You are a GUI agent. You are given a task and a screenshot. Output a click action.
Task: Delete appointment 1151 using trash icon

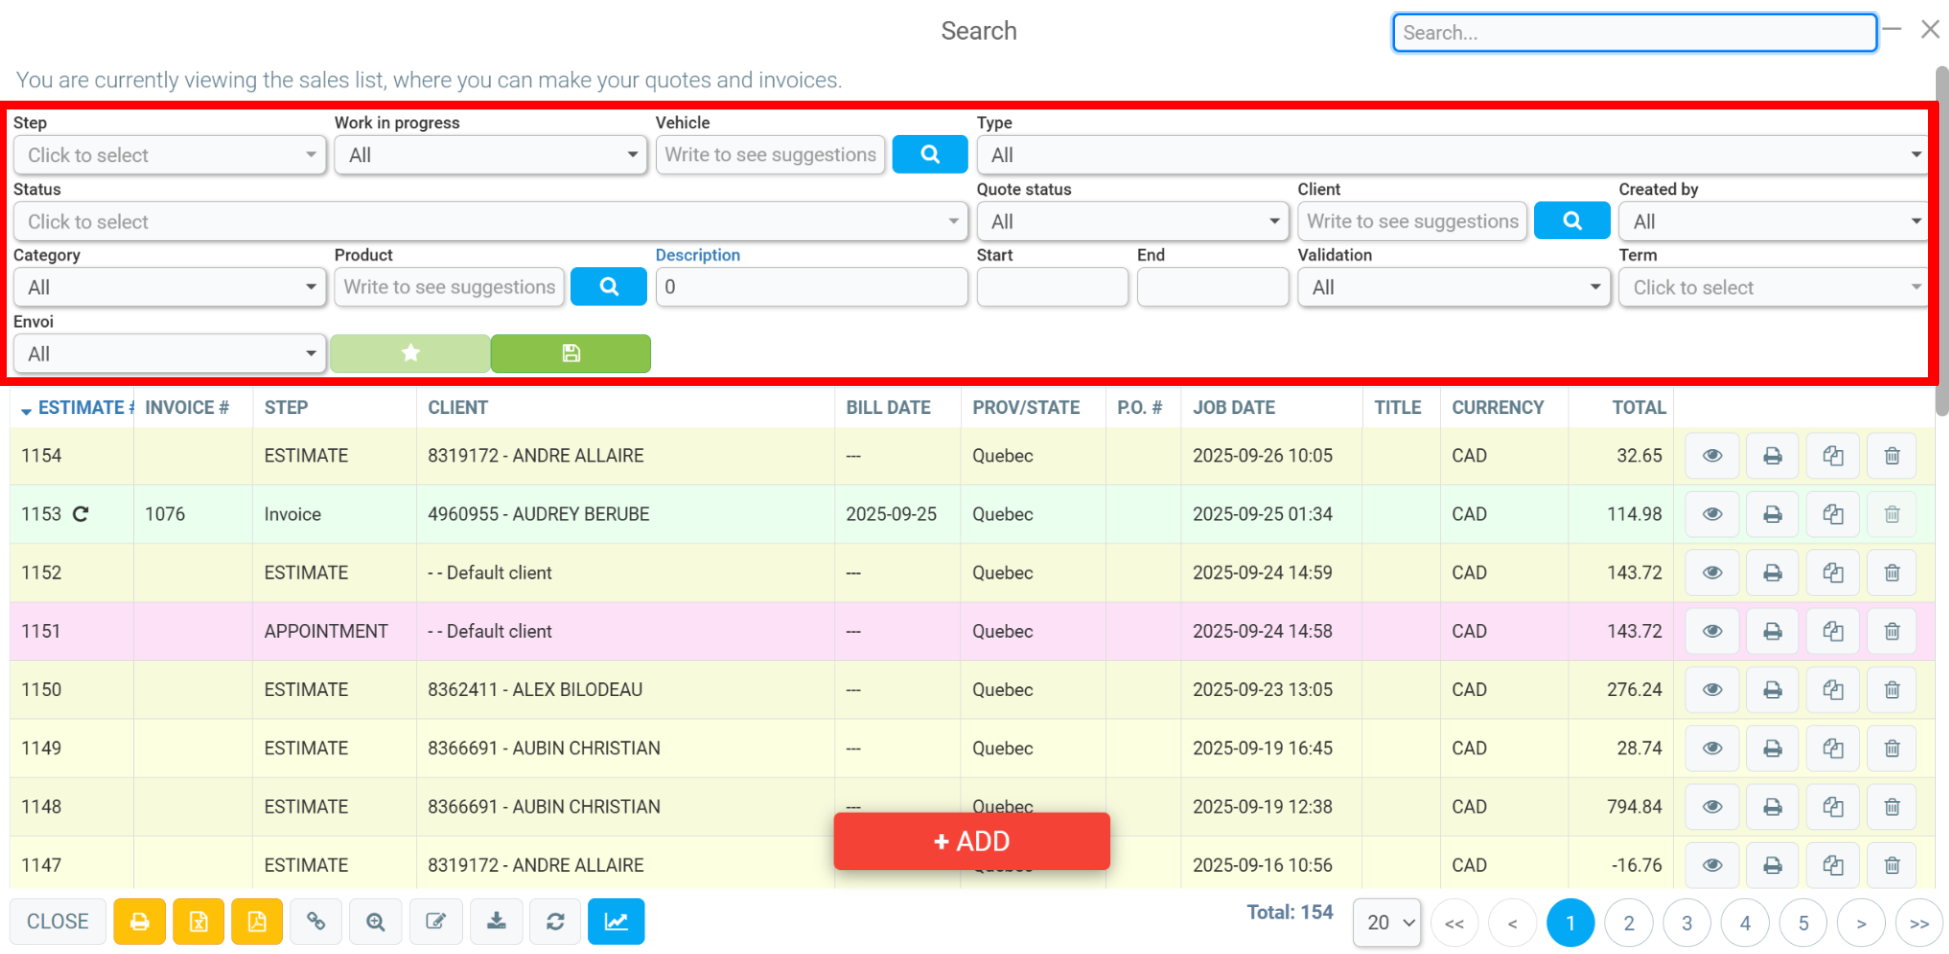tap(1891, 631)
